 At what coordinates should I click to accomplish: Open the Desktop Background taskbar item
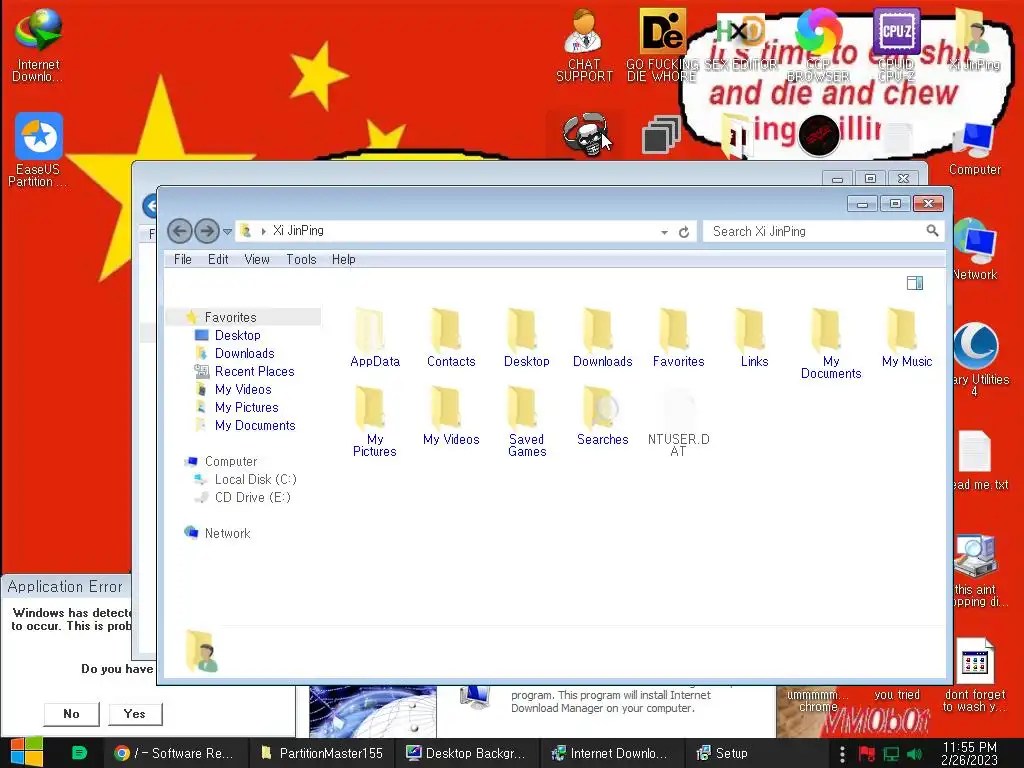click(467, 753)
